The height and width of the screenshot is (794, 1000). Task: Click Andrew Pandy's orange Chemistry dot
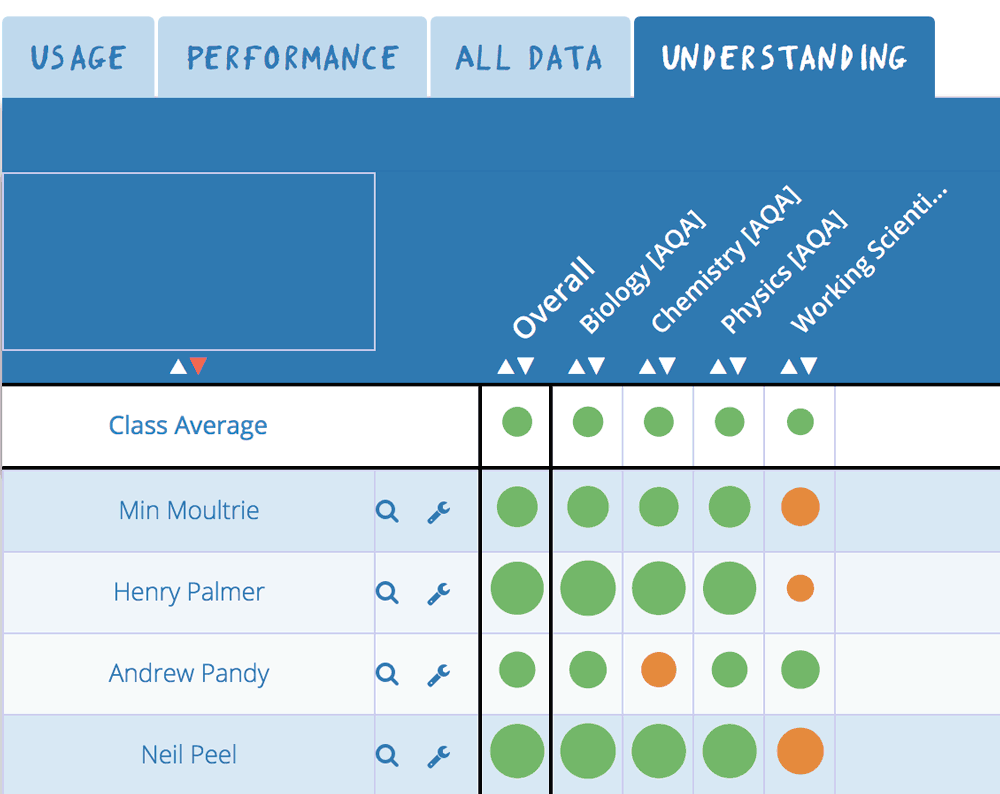pos(659,670)
